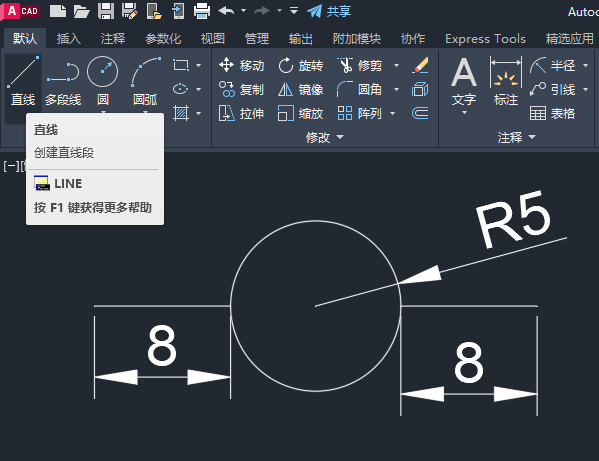599x461 pixels.
Task: Expand the Annotation (注释) panel
Action: tap(516, 137)
